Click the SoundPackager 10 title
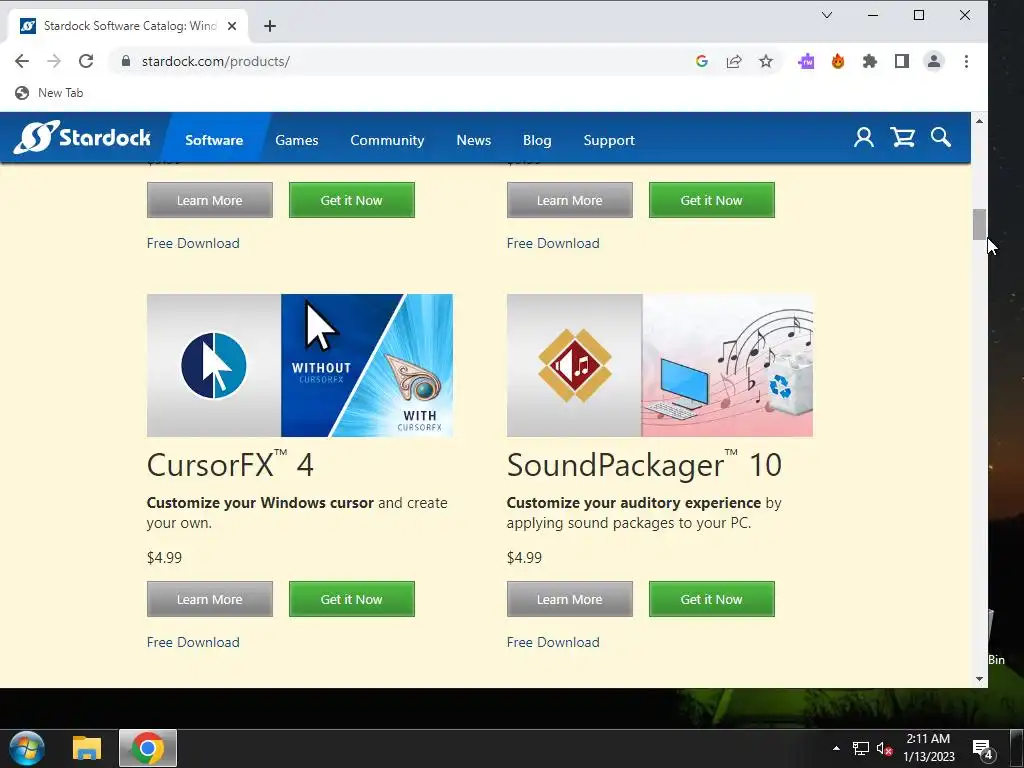The height and width of the screenshot is (768, 1024). pyautogui.click(x=644, y=465)
